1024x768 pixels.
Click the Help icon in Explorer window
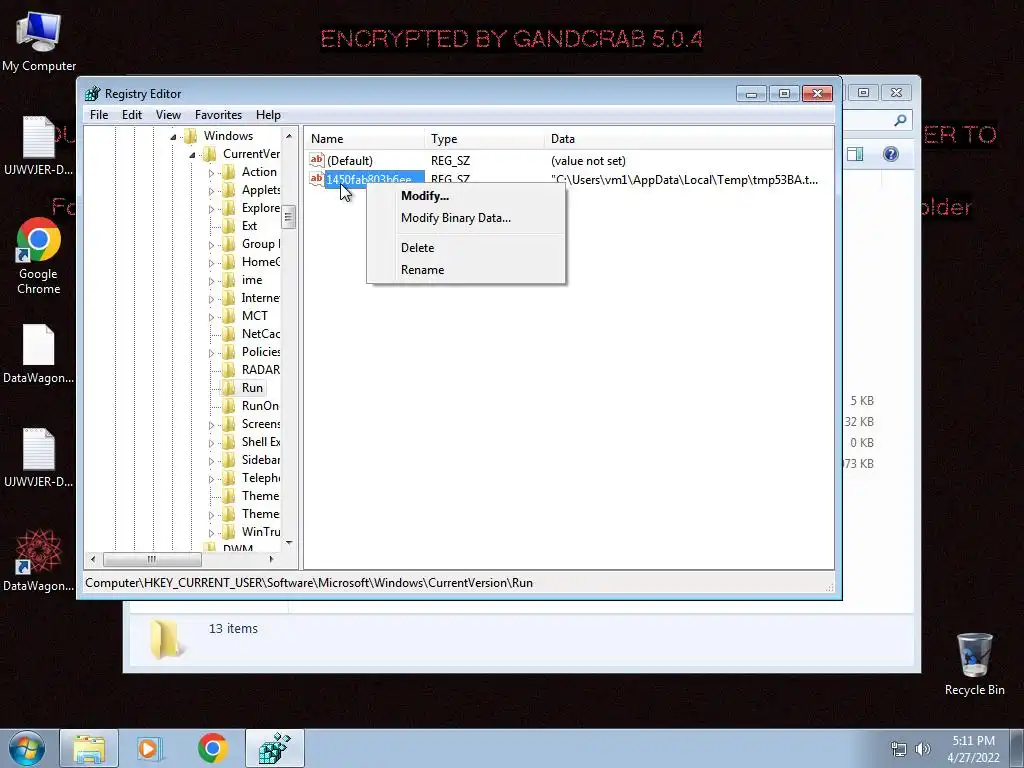click(x=891, y=154)
